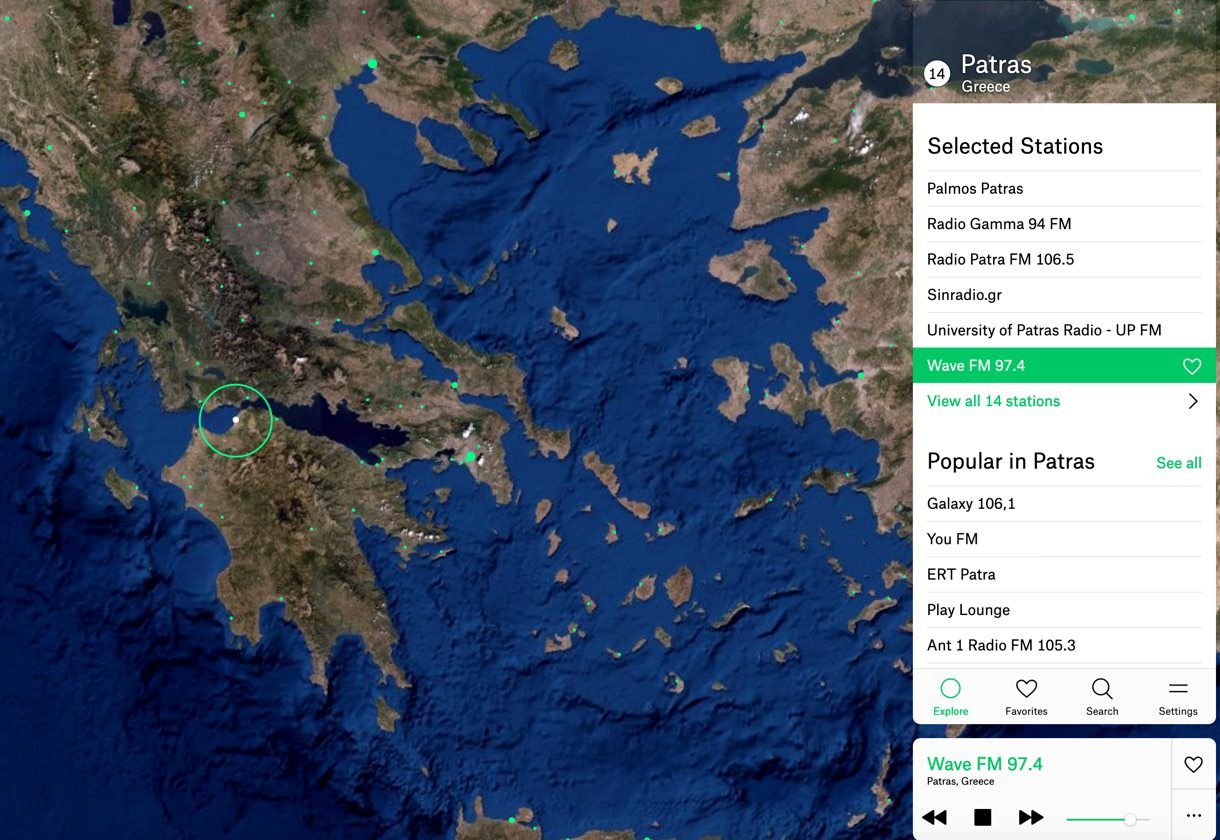
Task: Stop playback of Wave FM 97.4
Action: (x=982, y=817)
